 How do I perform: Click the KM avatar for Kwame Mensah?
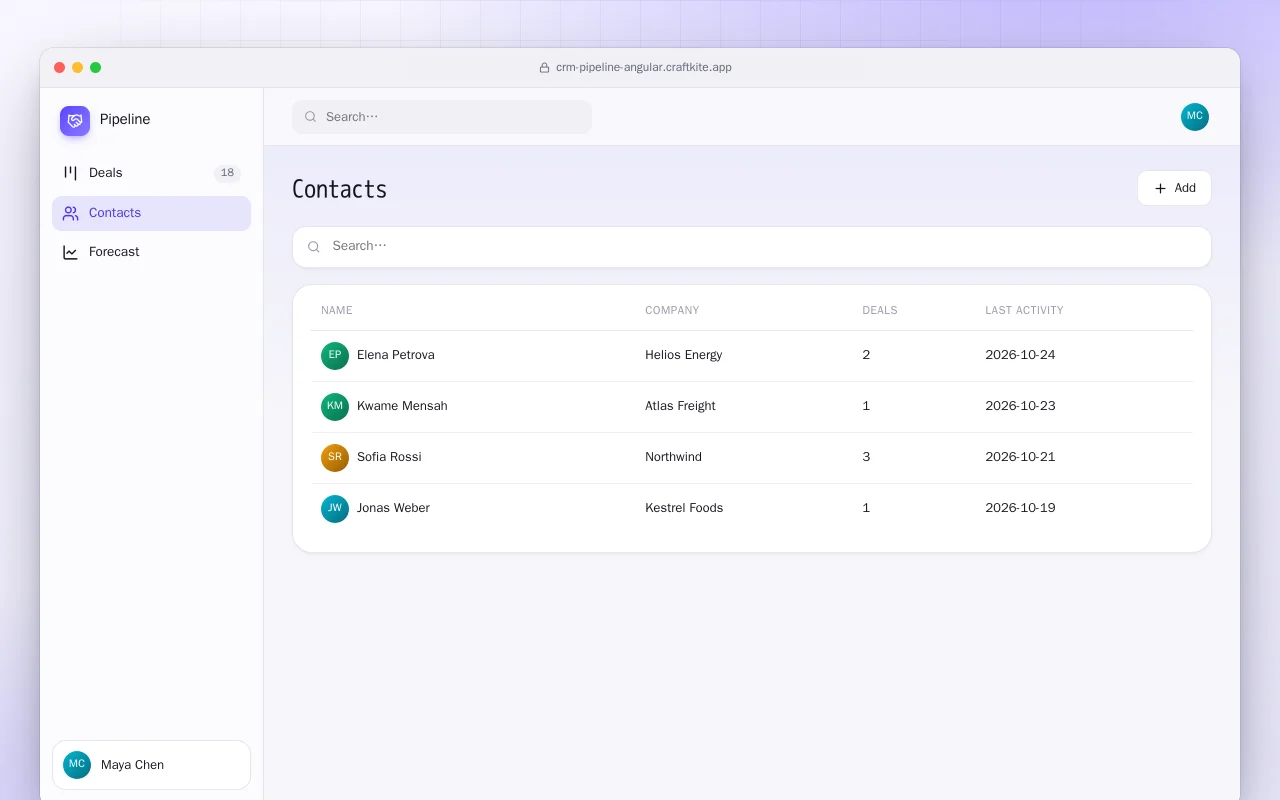pyautogui.click(x=335, y=407)
